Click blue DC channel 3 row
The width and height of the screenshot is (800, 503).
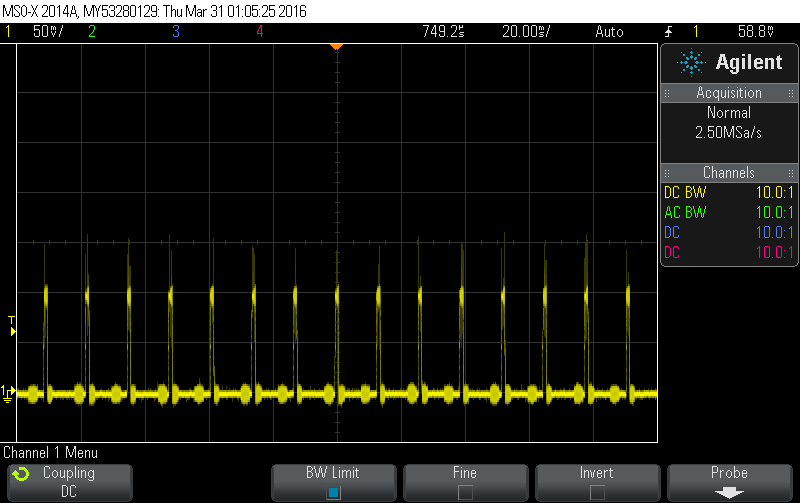[729, 233]
